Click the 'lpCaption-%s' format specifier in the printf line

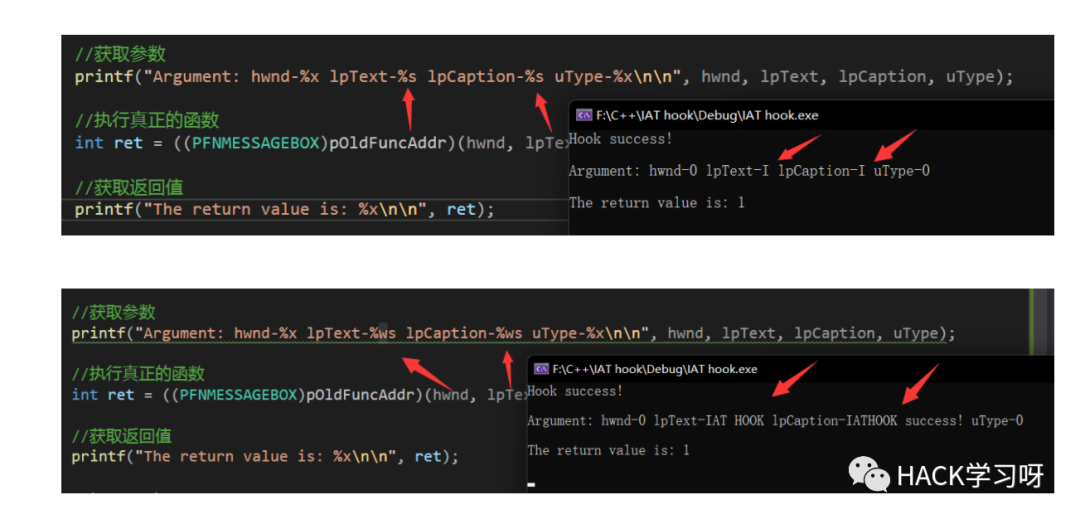486,76
